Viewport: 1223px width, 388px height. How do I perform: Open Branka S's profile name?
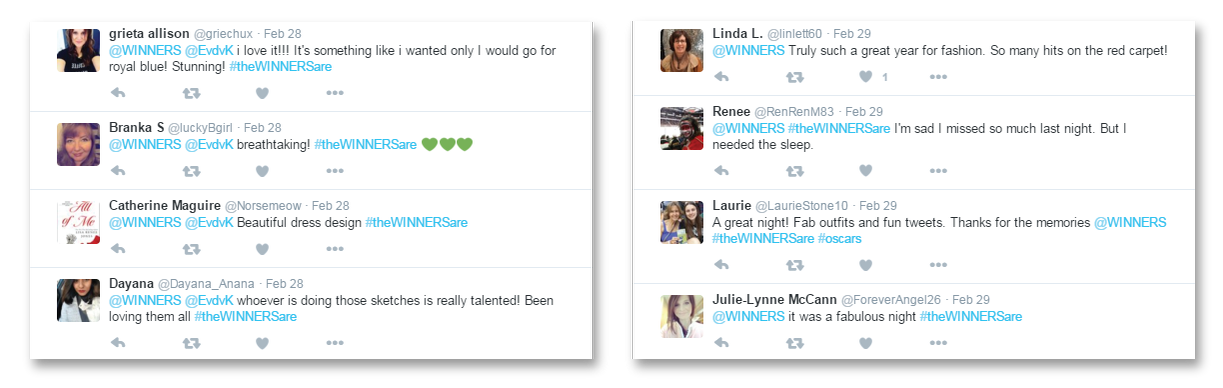pyautogui.click(x=135, y=128)
